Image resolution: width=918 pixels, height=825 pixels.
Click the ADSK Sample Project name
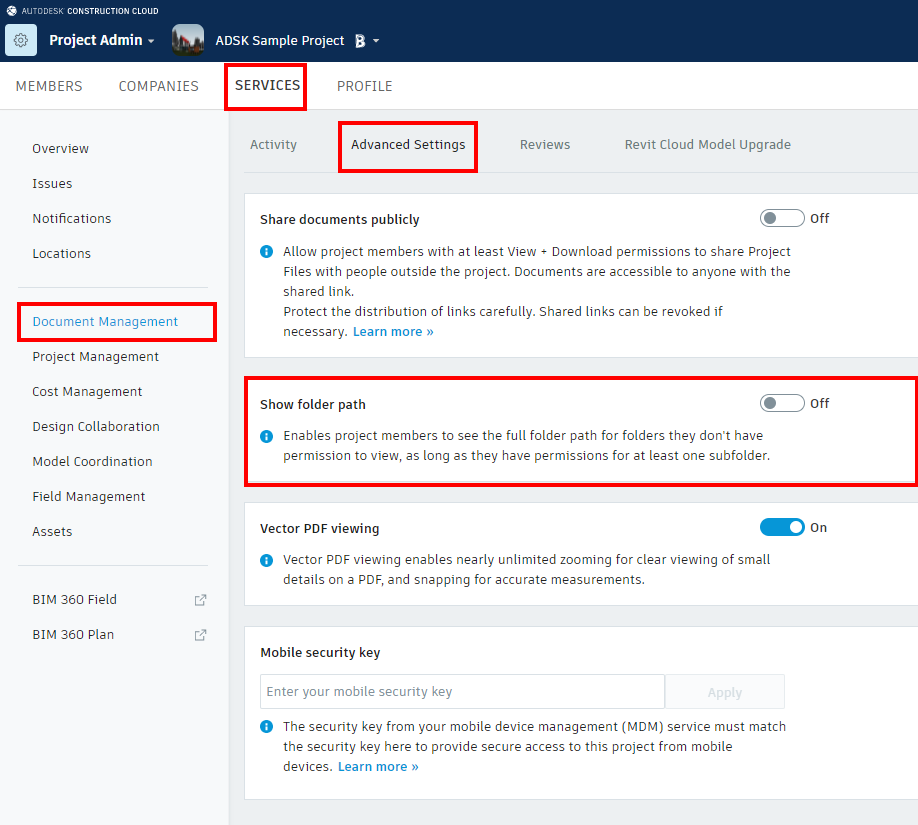coord(280,41)
